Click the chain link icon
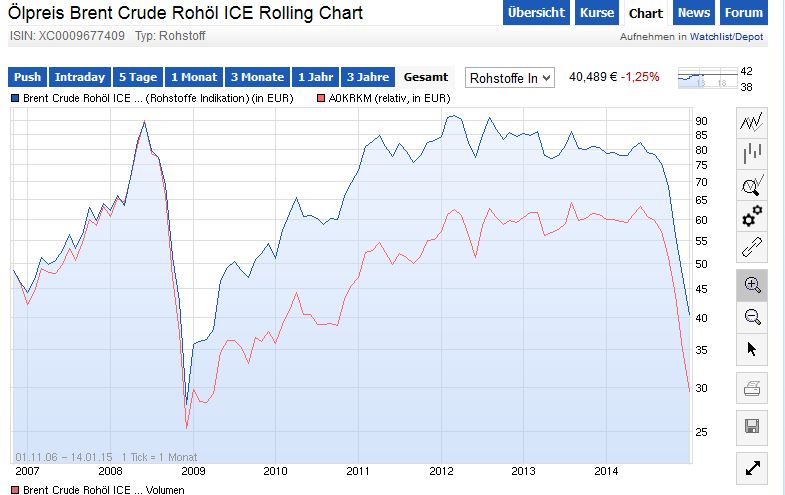The width and height of the screenshot is (785, 495). [752, 246]
